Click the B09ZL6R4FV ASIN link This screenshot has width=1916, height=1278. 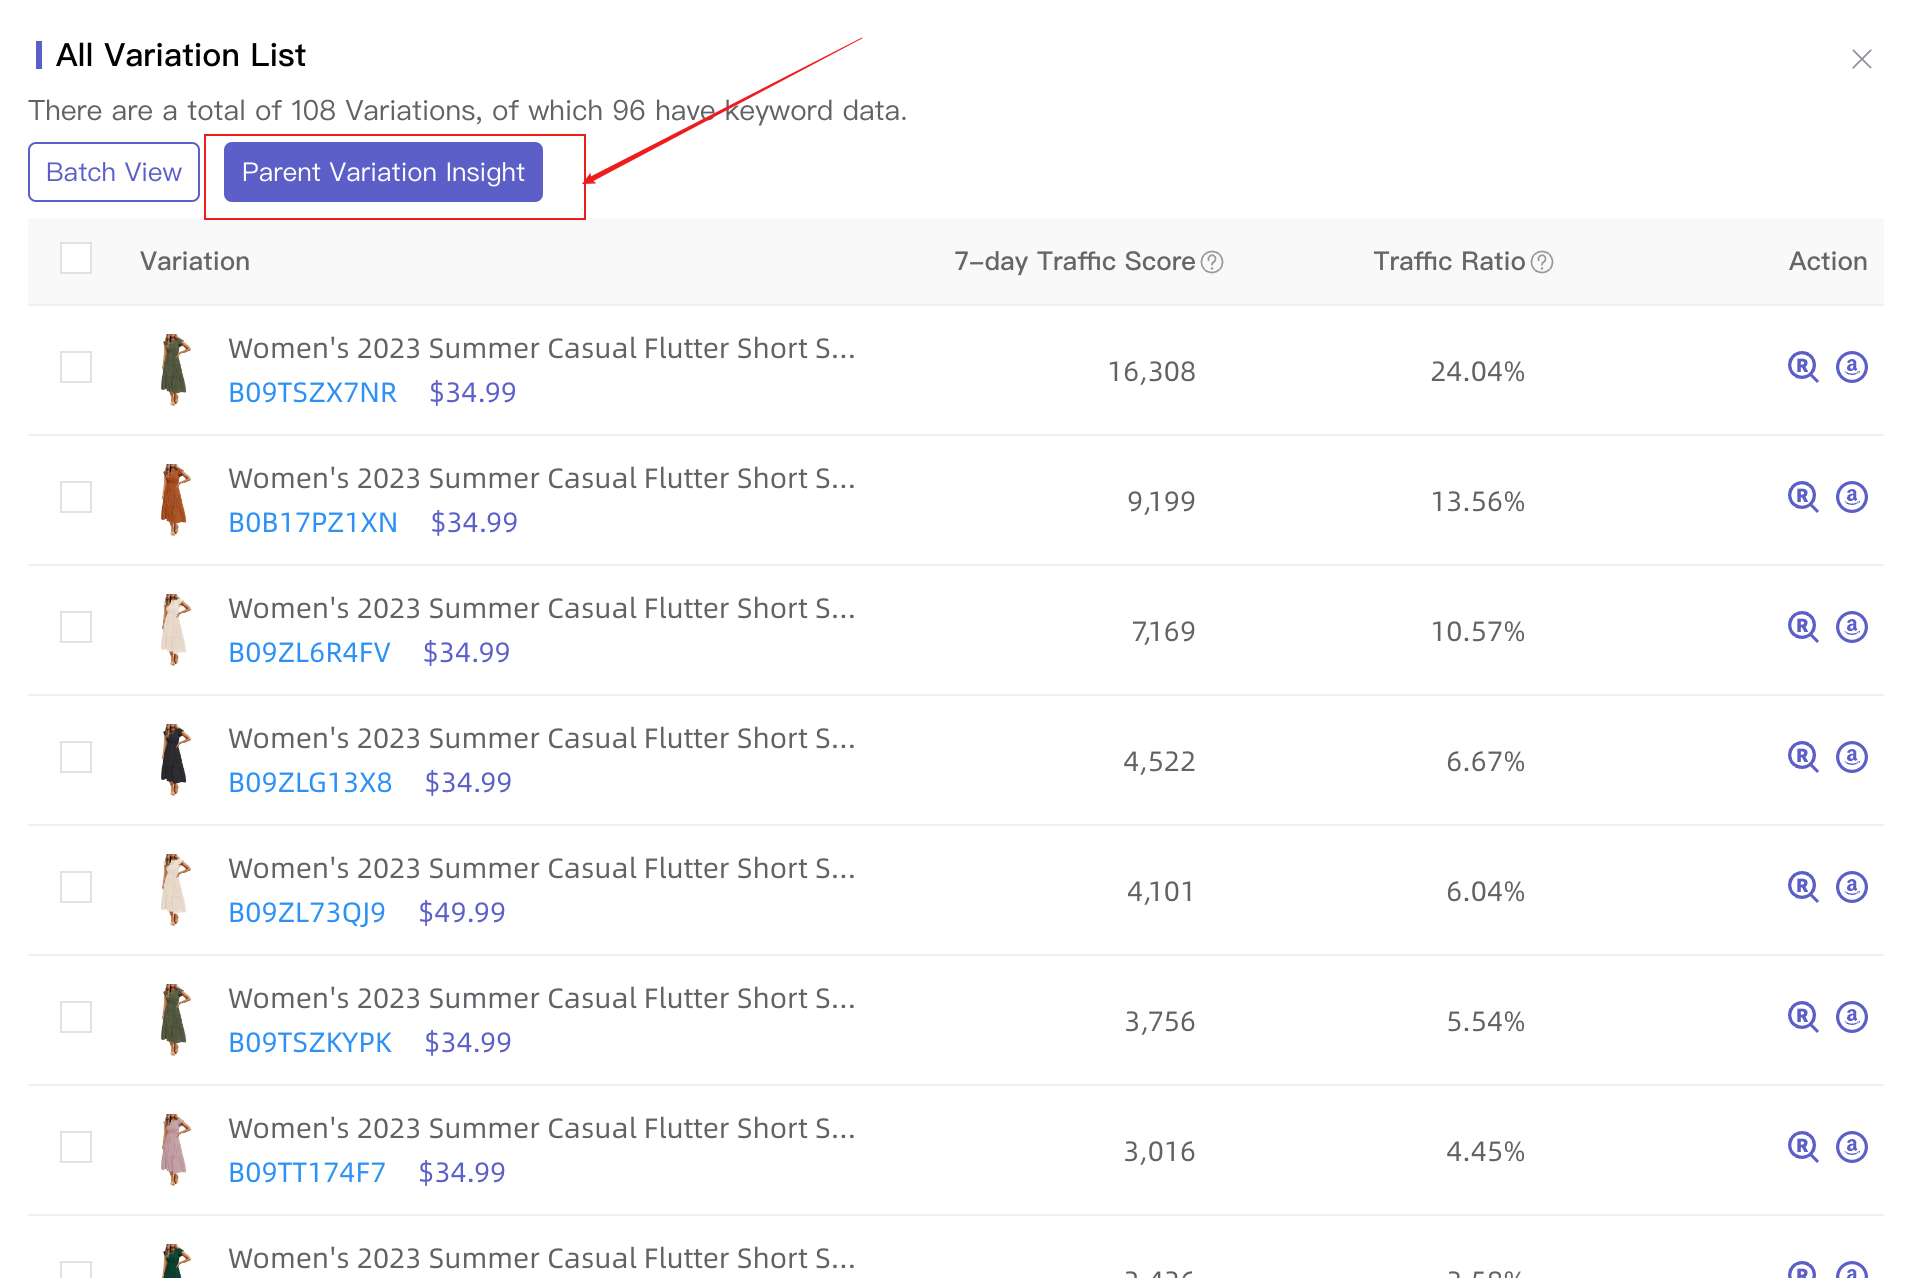[x=309, y=652]
